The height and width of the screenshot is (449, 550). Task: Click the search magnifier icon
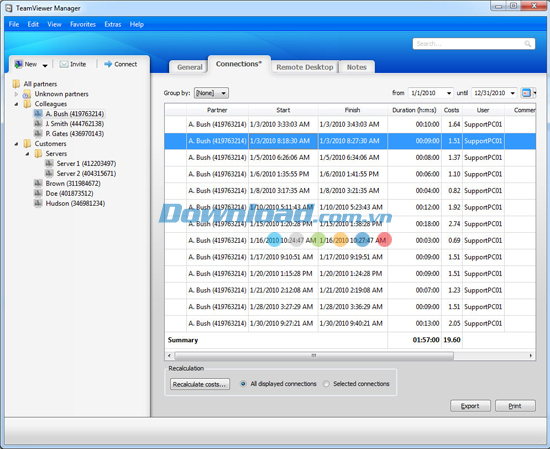[527, 43]
